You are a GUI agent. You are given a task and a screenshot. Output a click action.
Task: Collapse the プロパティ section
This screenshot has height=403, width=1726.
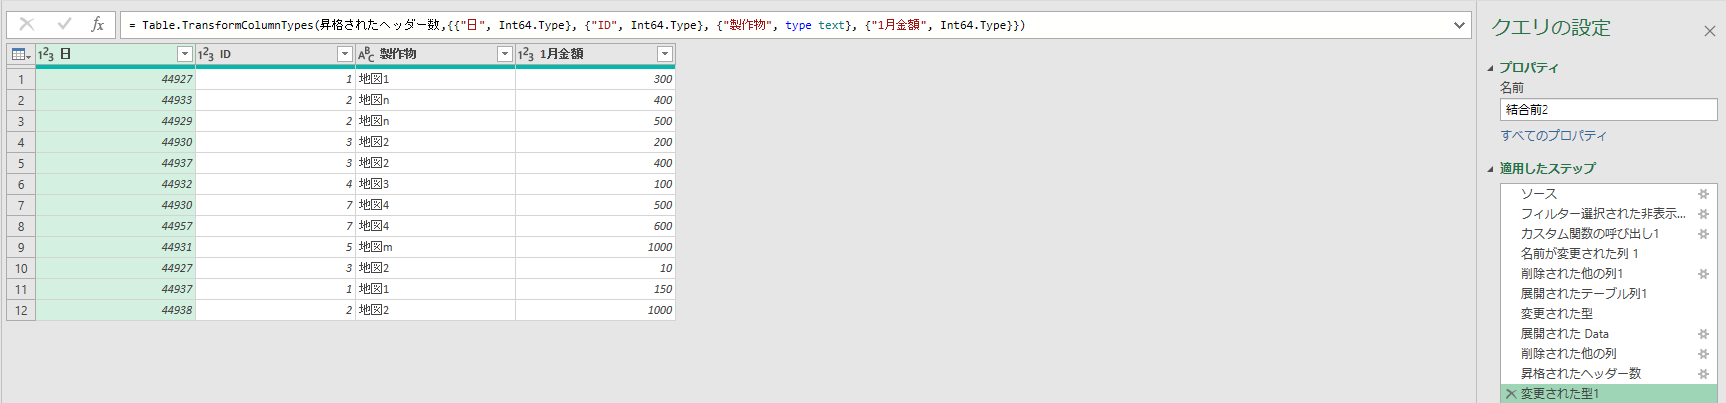point(1490,68)
